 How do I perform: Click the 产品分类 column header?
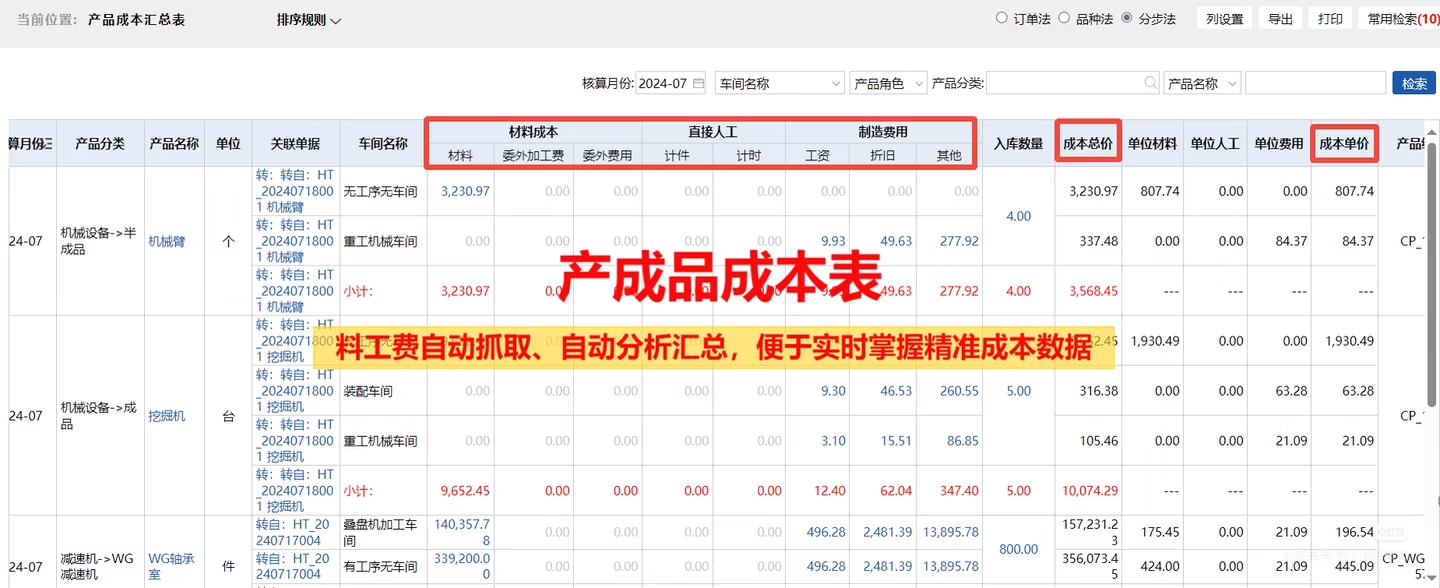pyautogui.click(x=100, y=144)
